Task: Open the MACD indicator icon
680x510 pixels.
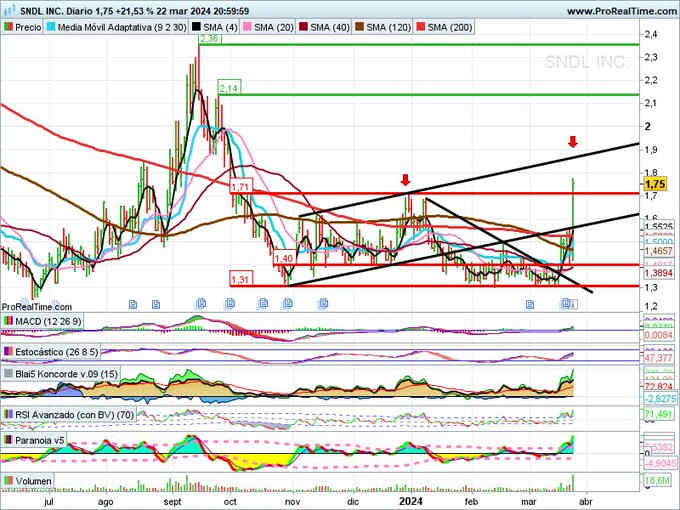Action: point(8,321)
